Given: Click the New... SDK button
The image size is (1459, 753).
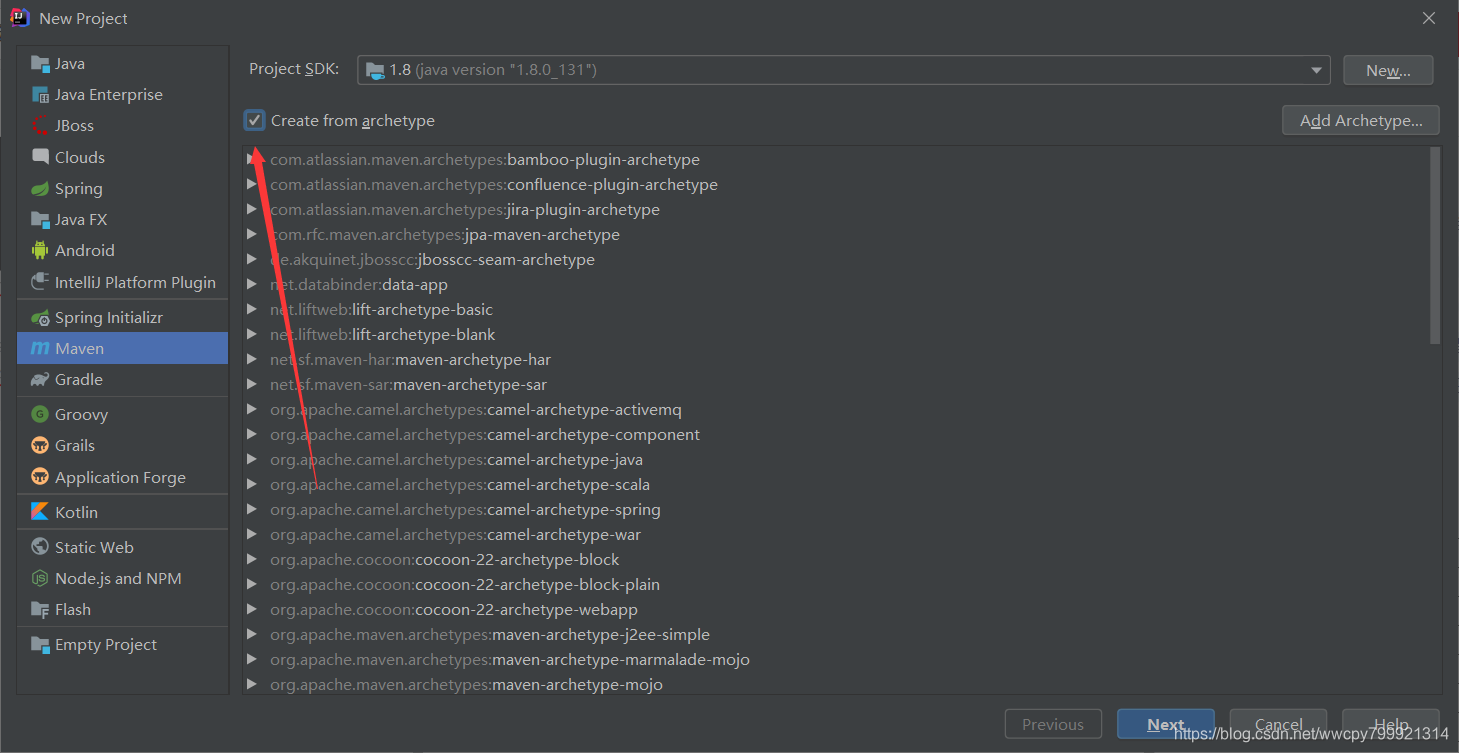Looking at the screenshot, I should [1388, 70].
